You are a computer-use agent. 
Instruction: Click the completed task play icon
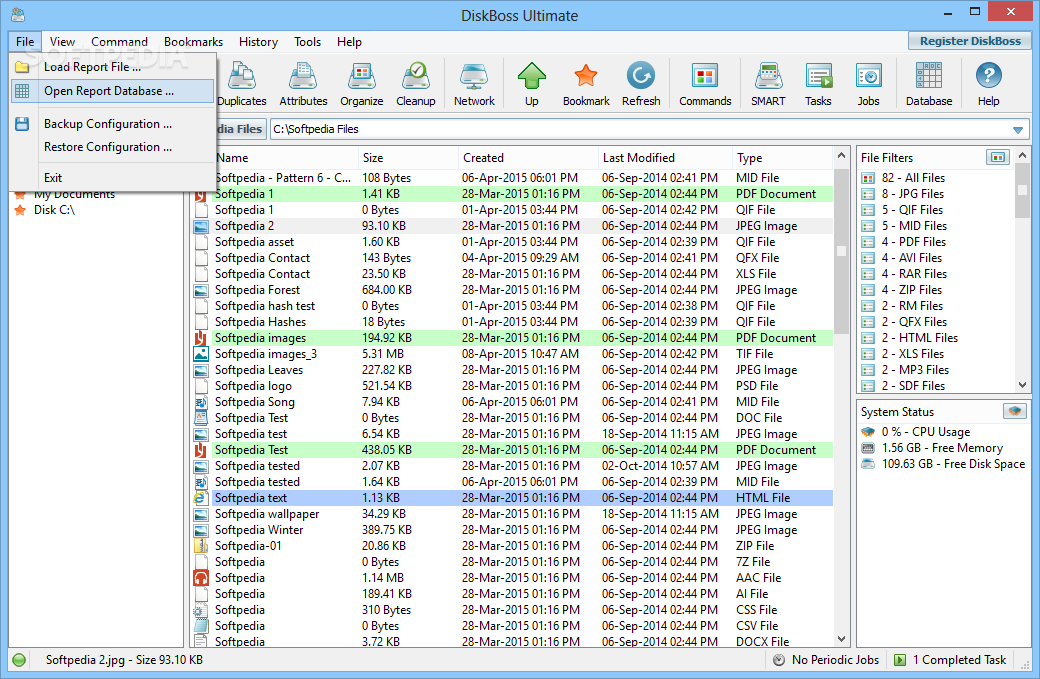pyautogui.click(x=900, y=660)
